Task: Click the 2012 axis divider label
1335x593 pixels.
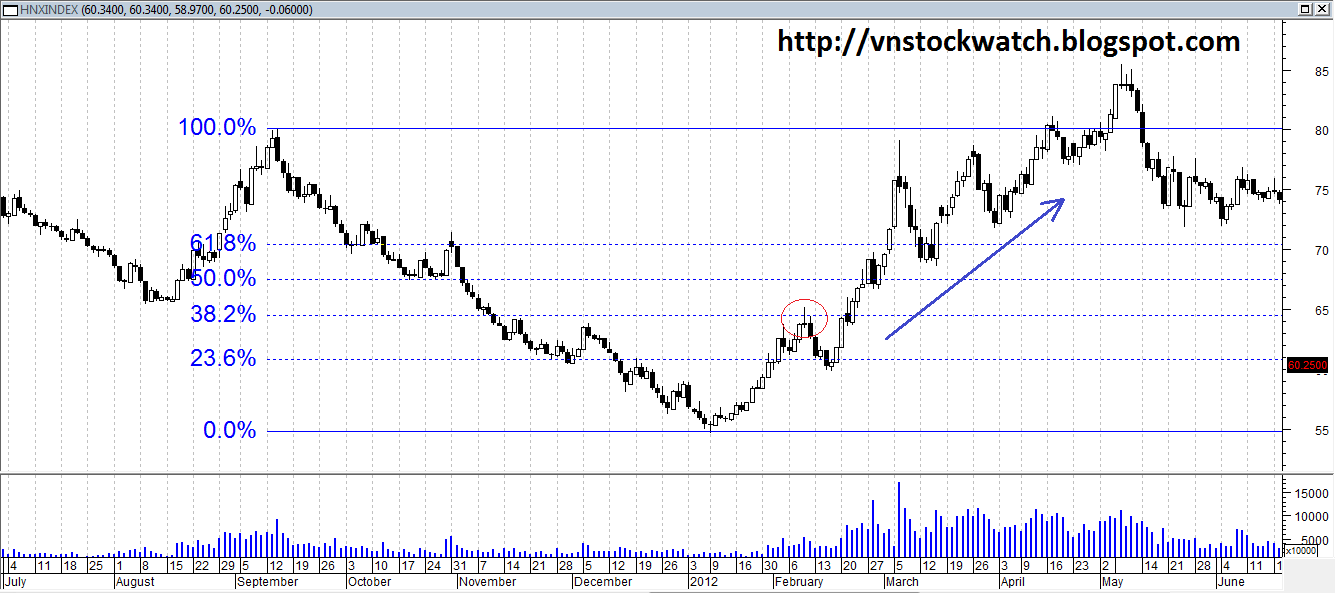Action: point(704,581)
